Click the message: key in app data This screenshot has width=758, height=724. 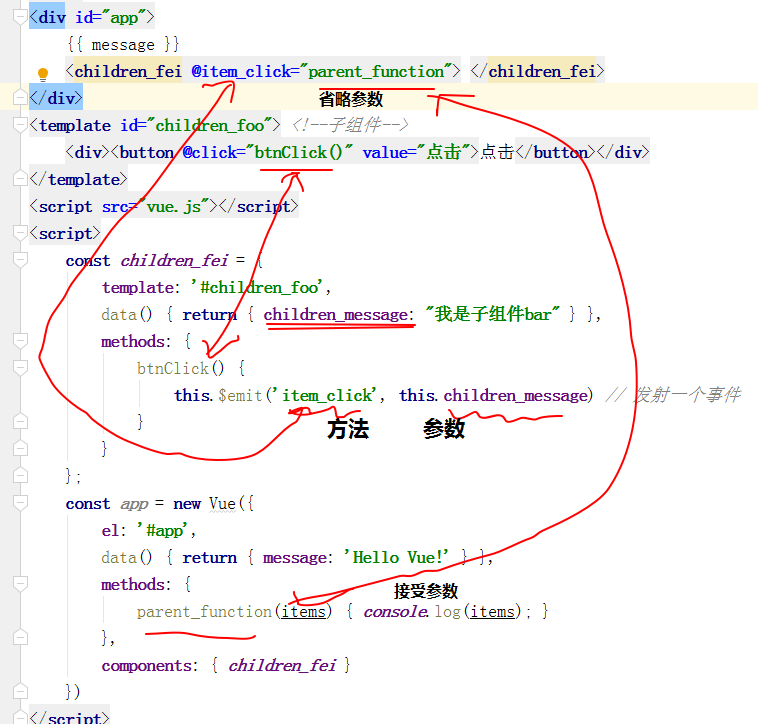(298, 558)
